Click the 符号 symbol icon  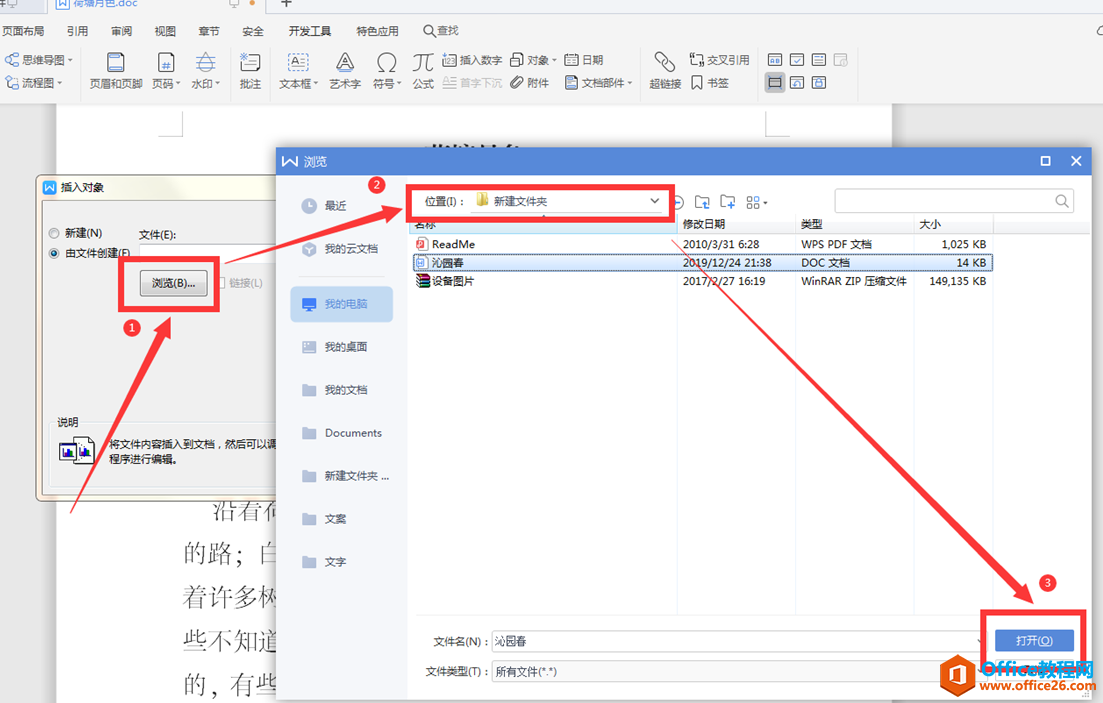pos(386,63)
